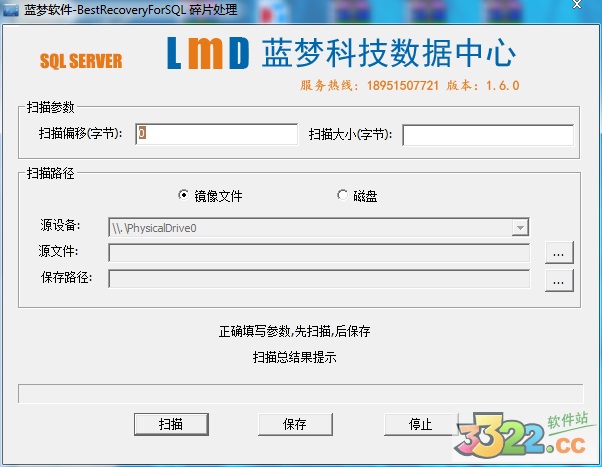The width and height of the screenshot is (602, 467).
Task: Click the app icon in title bar
Action: [x=11, y=10]
